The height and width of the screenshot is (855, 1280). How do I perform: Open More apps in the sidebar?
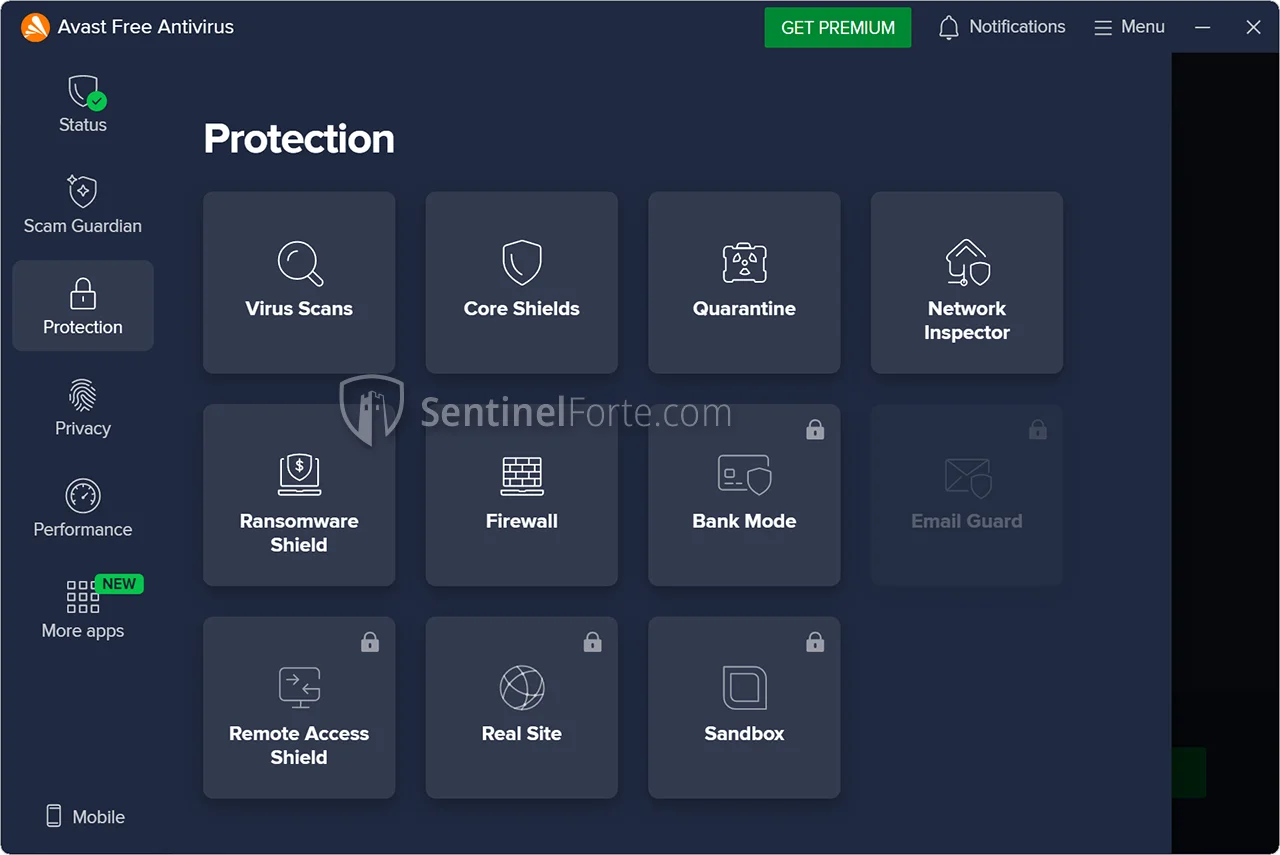[x=83, y=610]
